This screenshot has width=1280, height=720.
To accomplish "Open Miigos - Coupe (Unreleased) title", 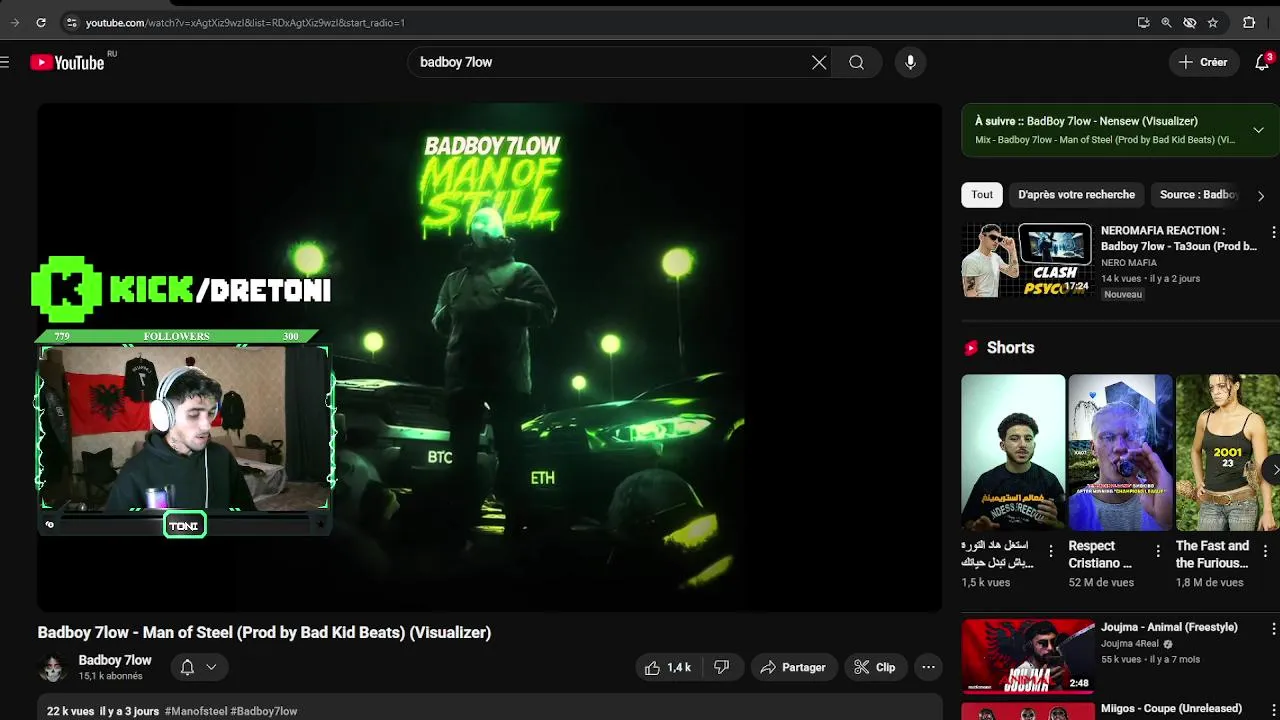I will tap(1171, 708).
